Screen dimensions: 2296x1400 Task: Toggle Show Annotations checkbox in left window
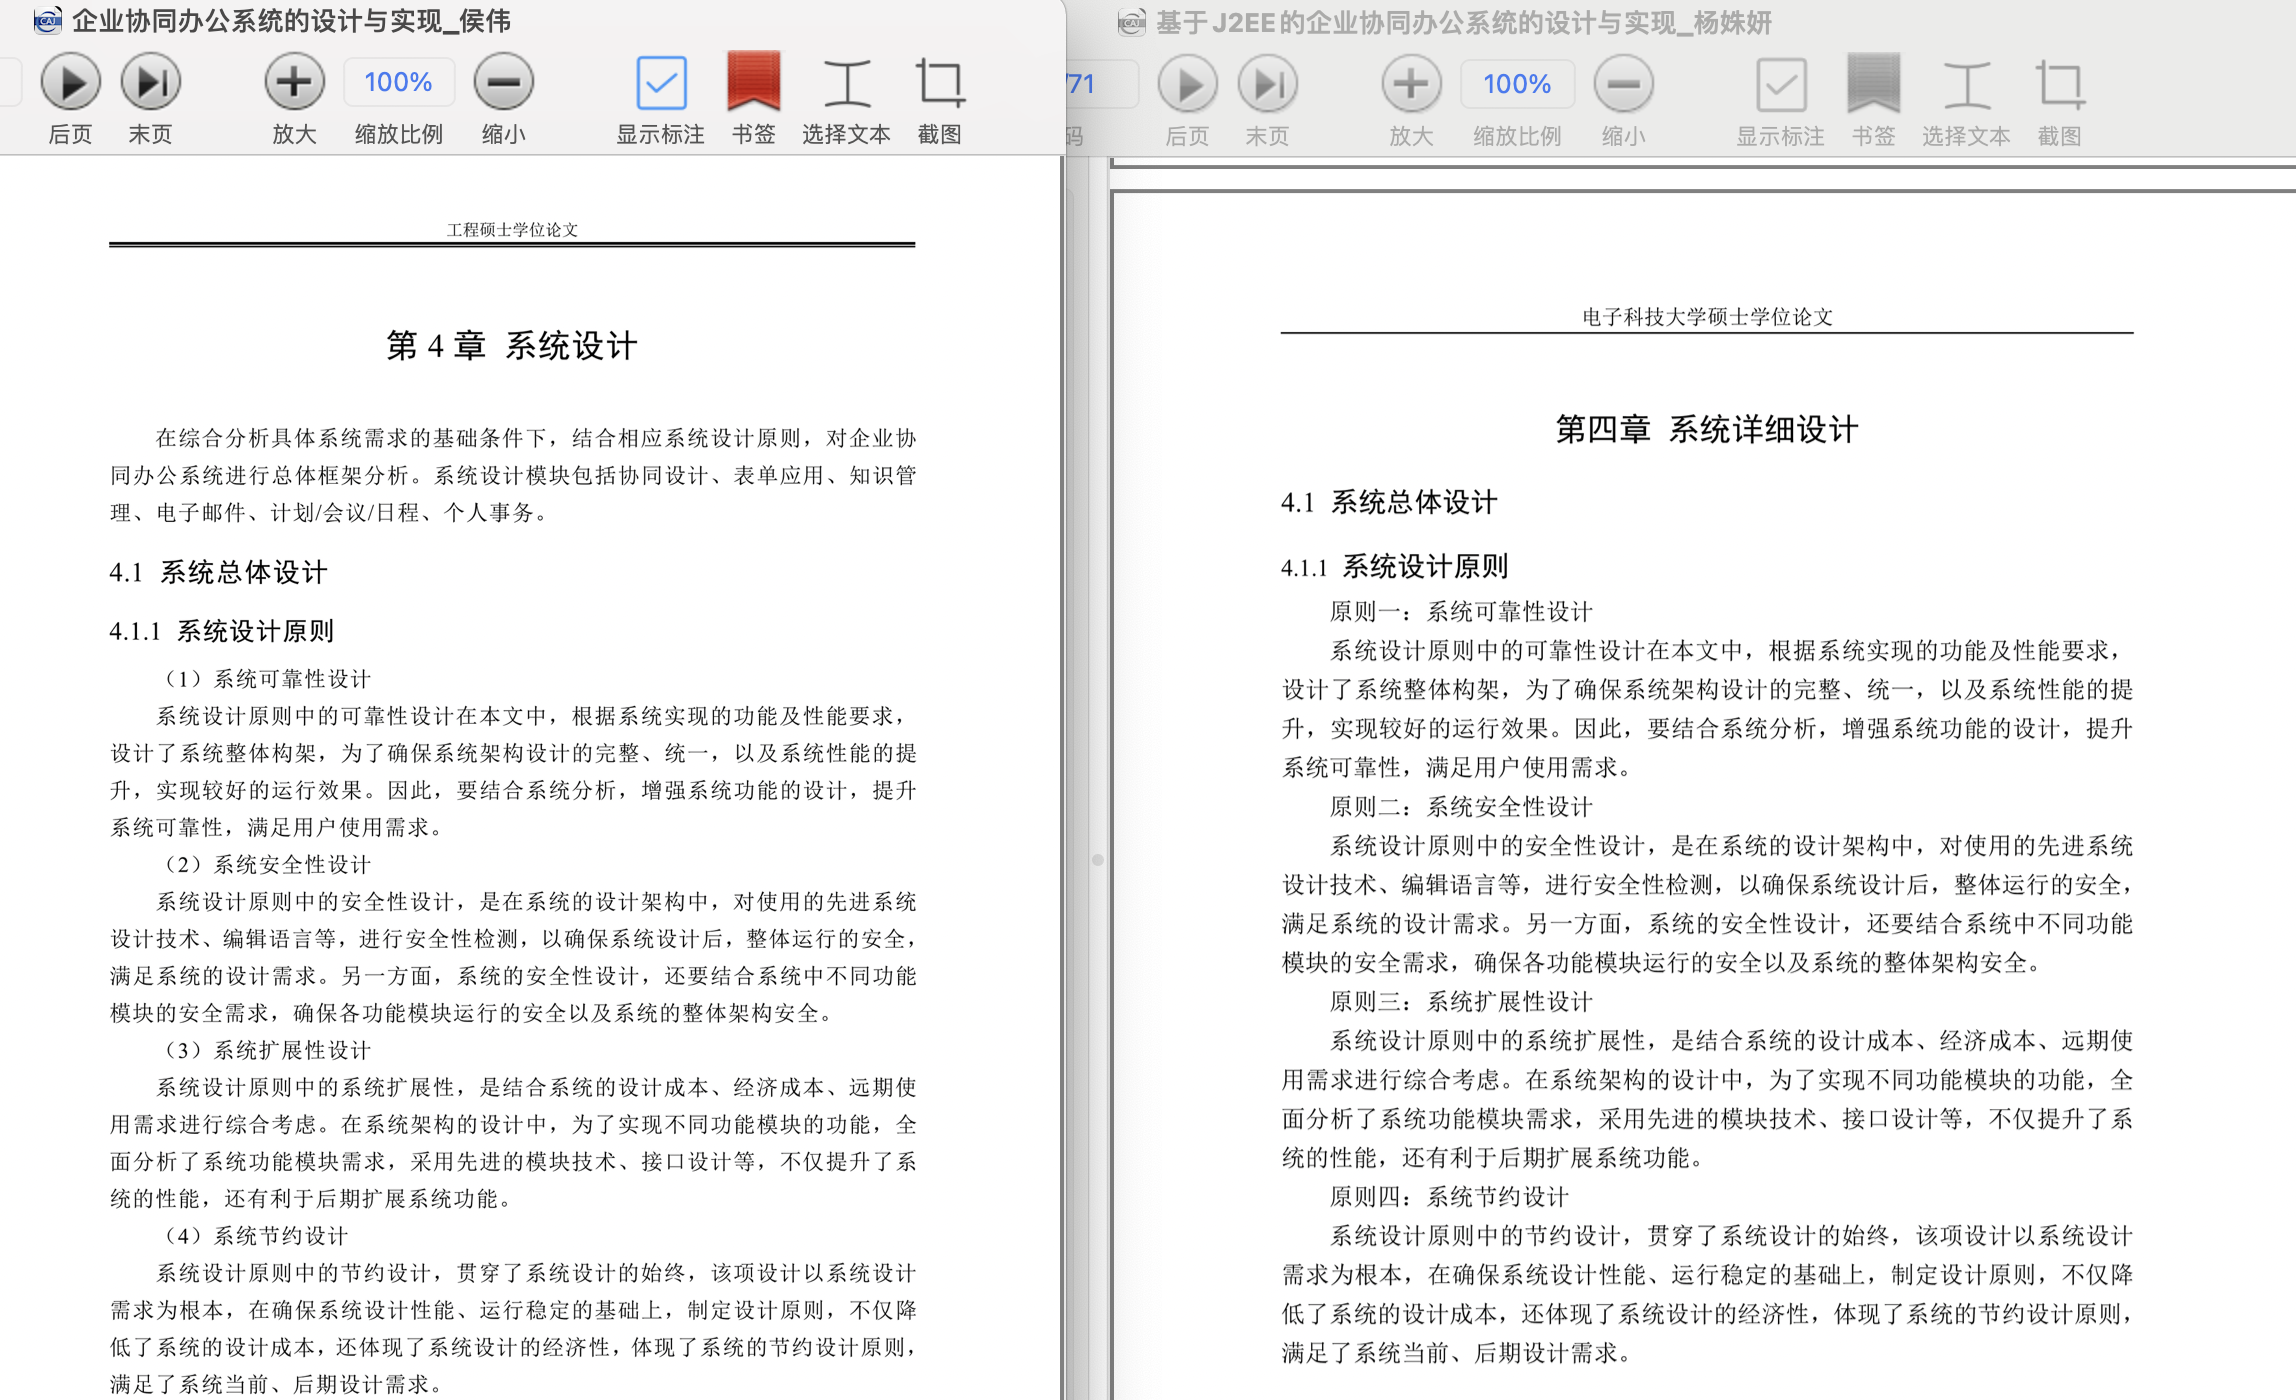[661, 82]
